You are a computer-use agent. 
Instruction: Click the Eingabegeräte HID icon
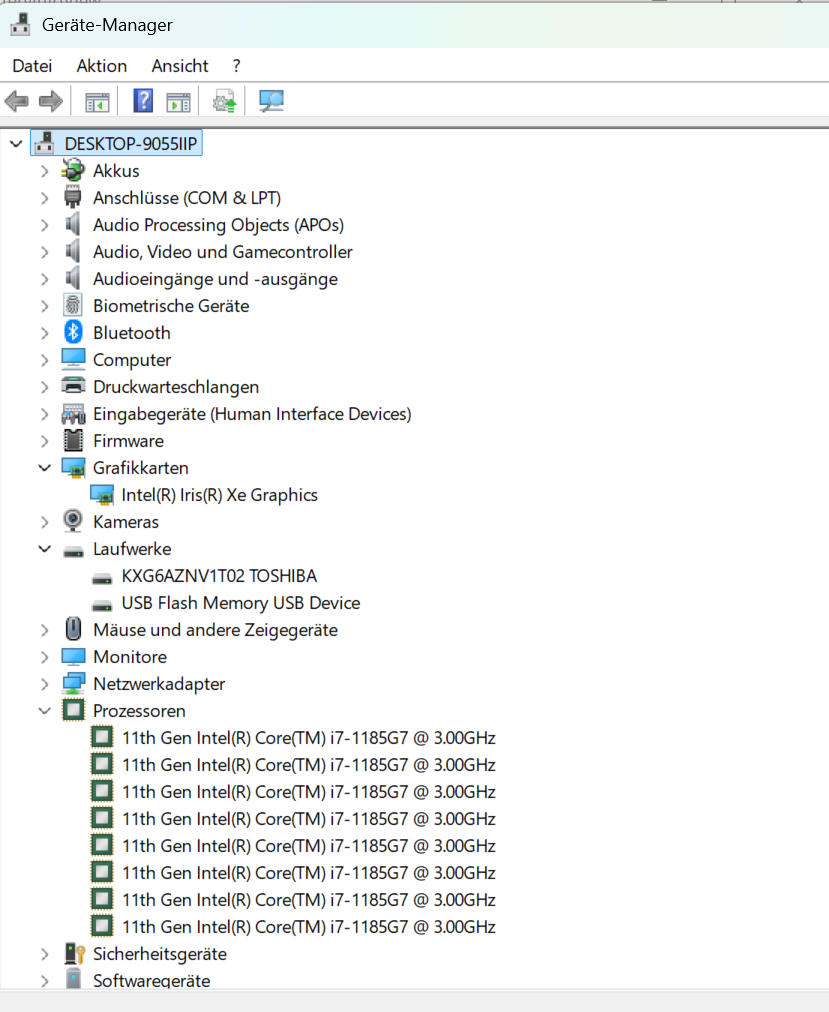pyautogui.click(x=73, y=414)
